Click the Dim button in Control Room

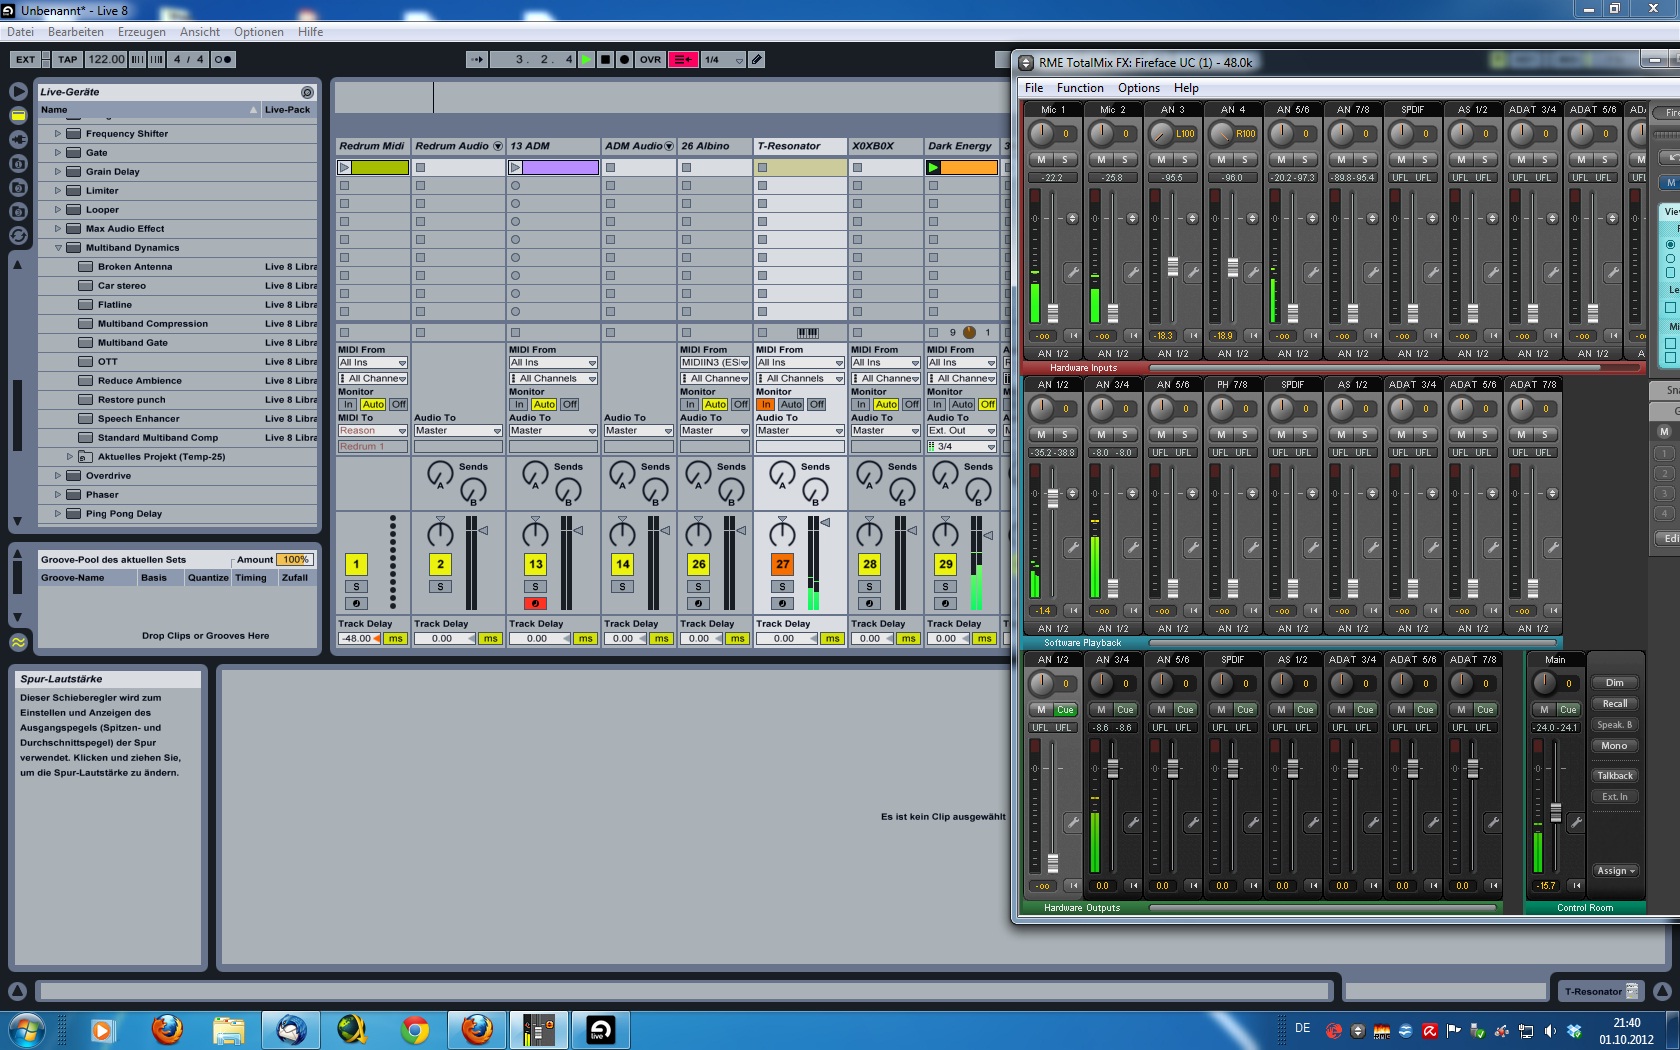1614,682
